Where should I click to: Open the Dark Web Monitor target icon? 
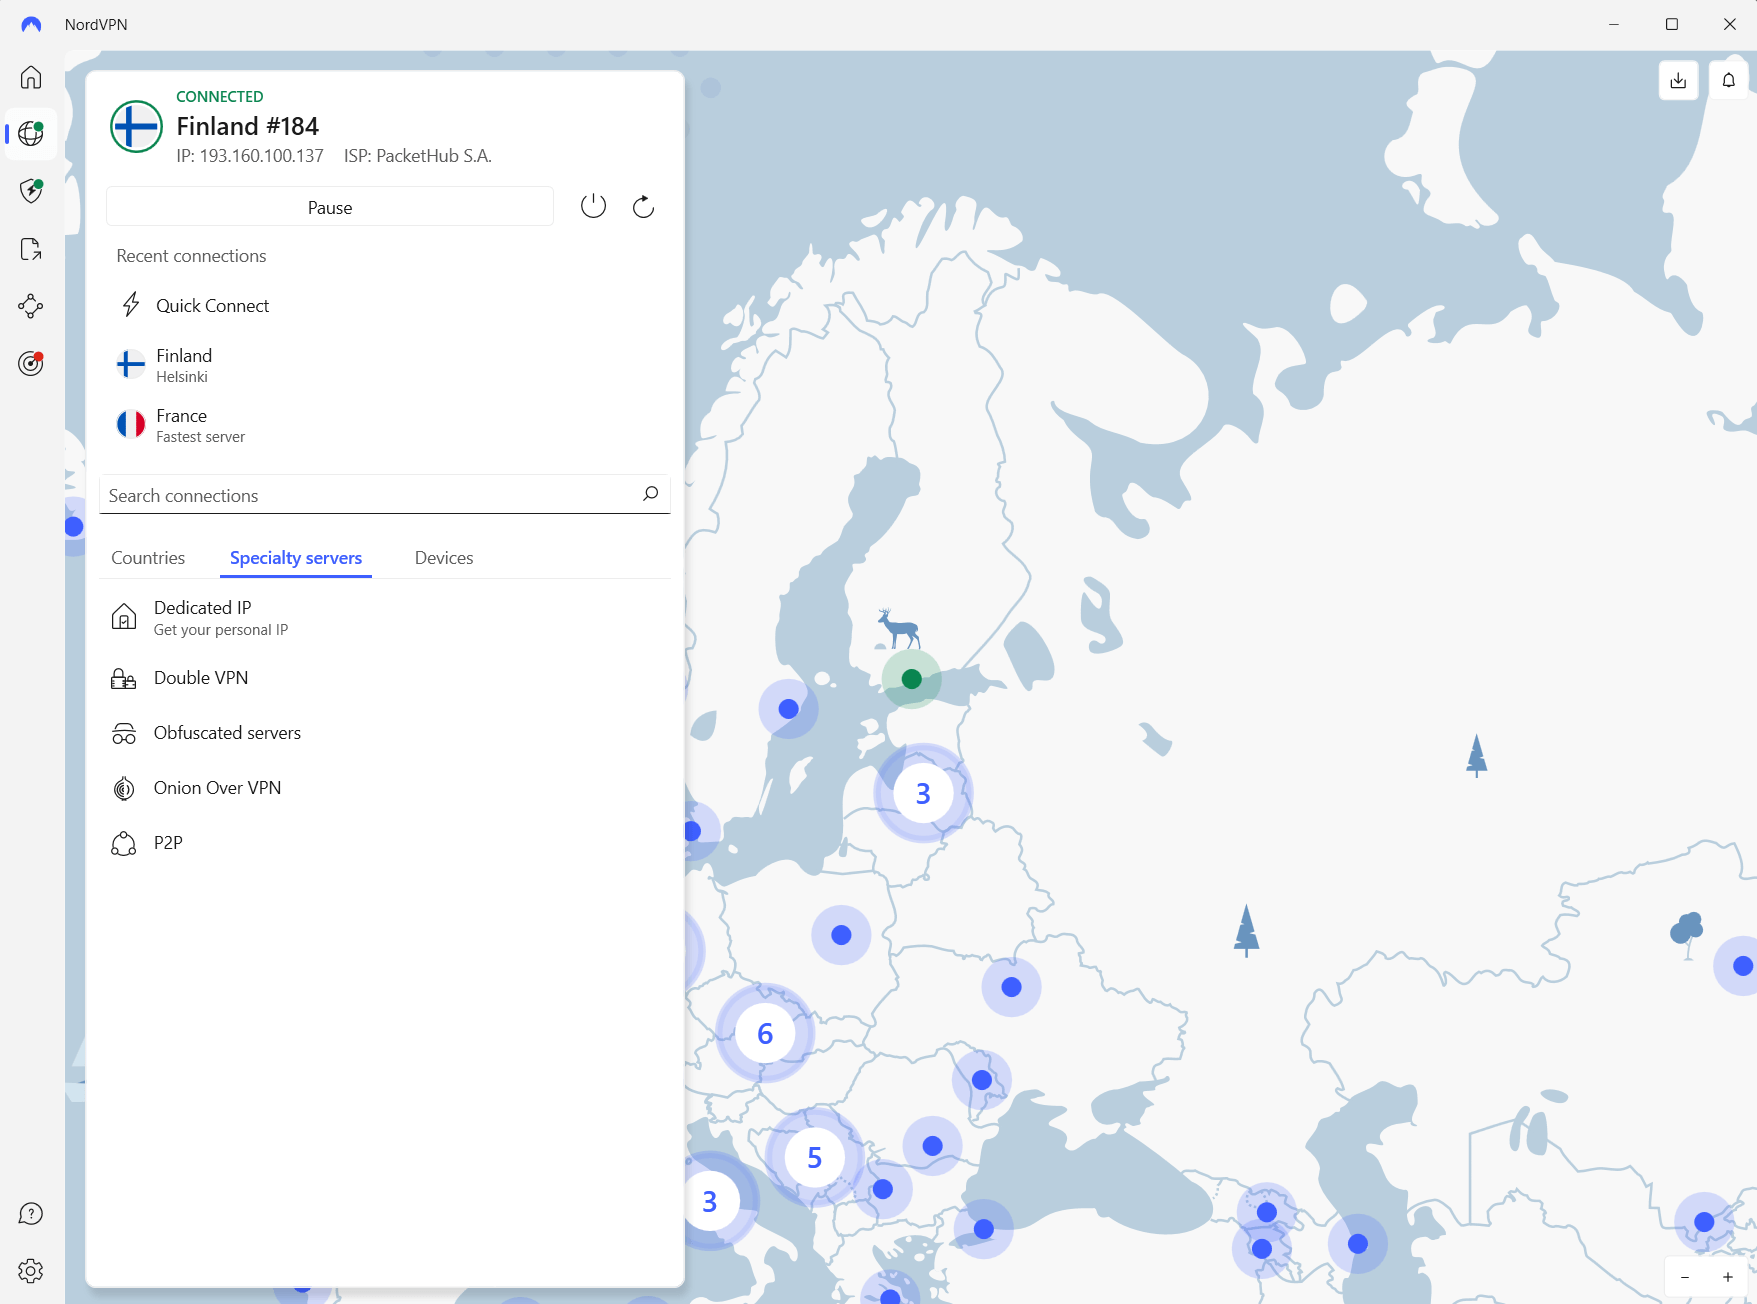(31, 363)
